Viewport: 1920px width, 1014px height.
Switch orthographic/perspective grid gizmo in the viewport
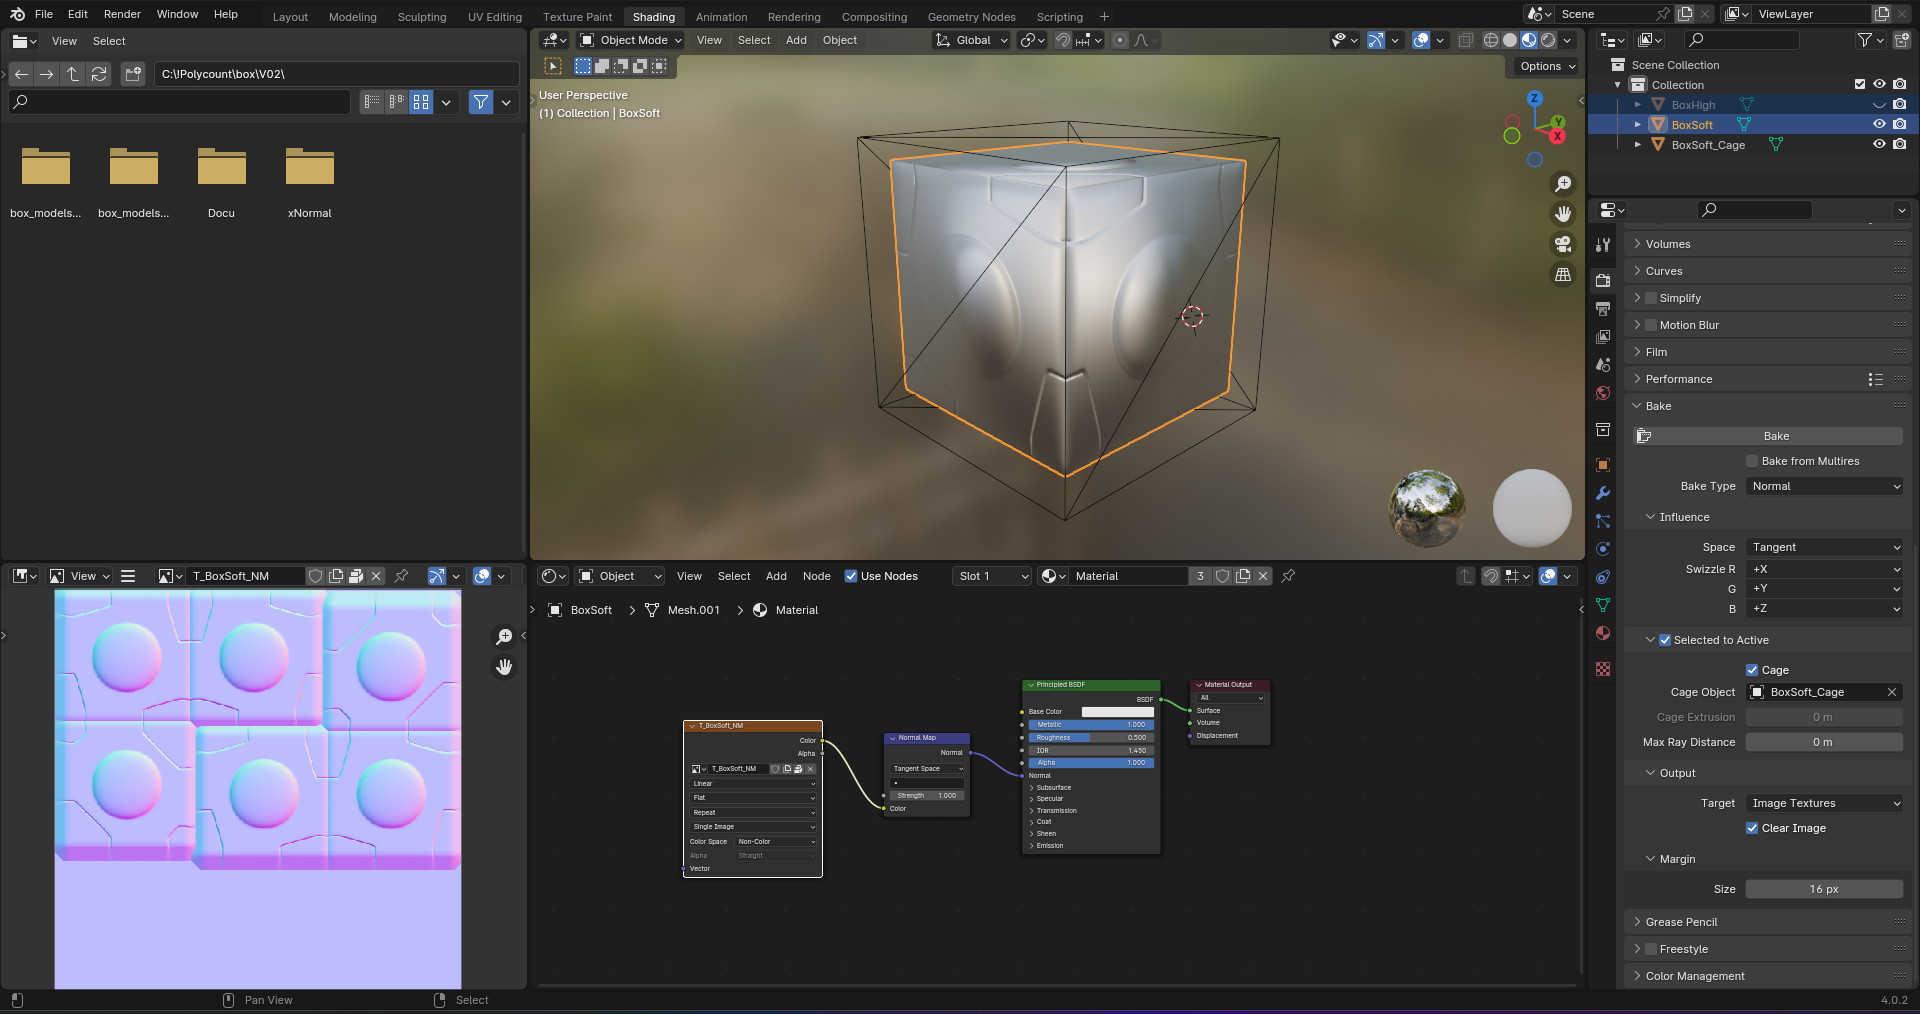1563,274
